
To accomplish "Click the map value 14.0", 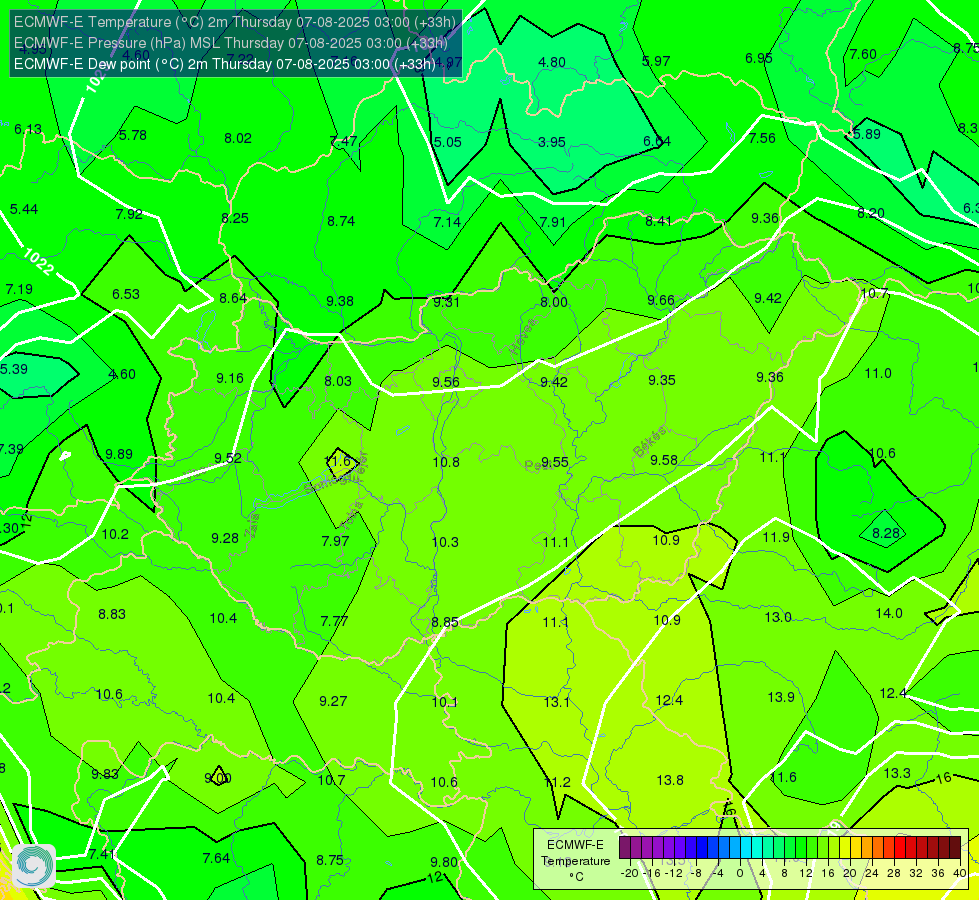I will (889, 613).
